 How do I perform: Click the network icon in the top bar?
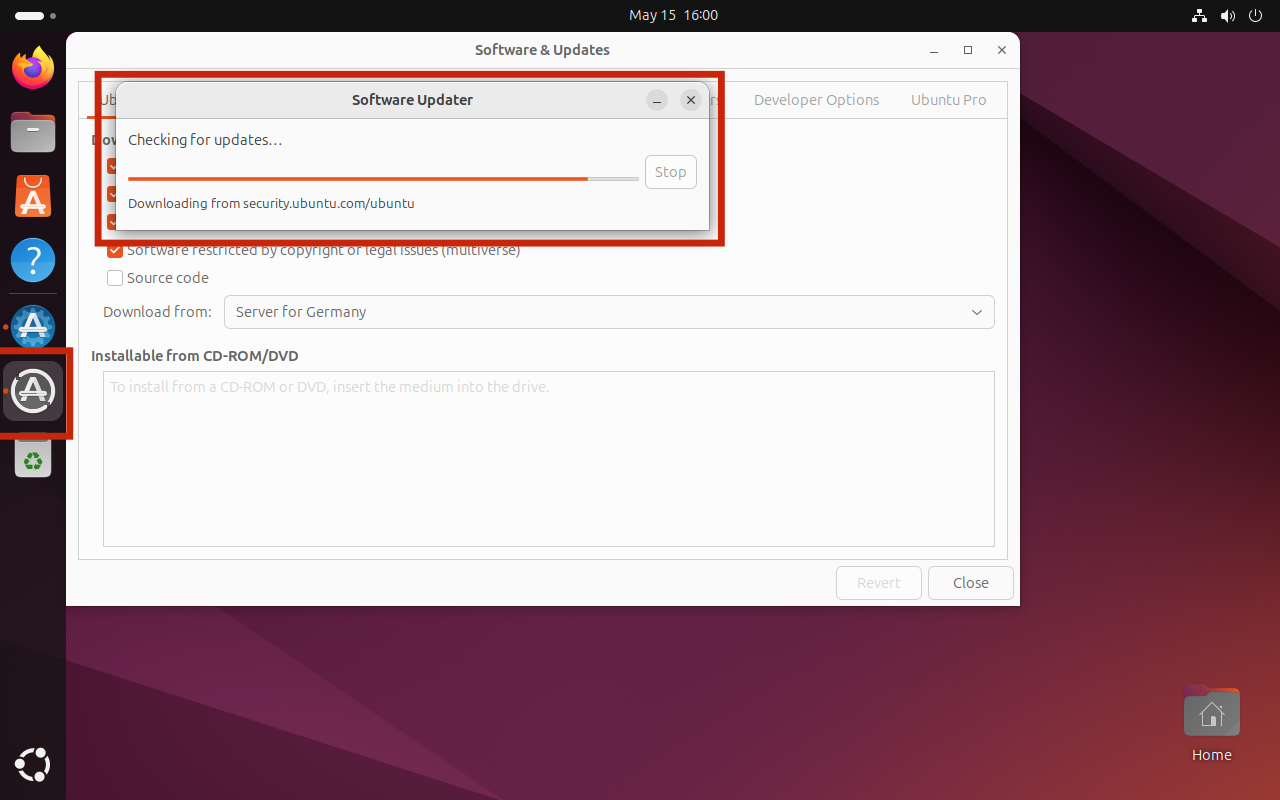coord(1199,16)
